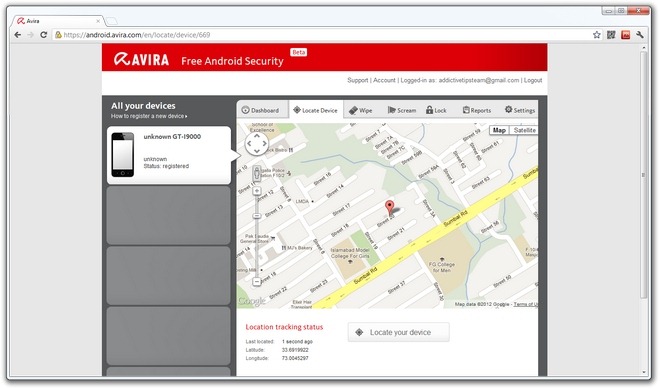The image size is (660, 389).
Task: Open a new browser tab
Action: pyautogui.click(x=112, y=21)
